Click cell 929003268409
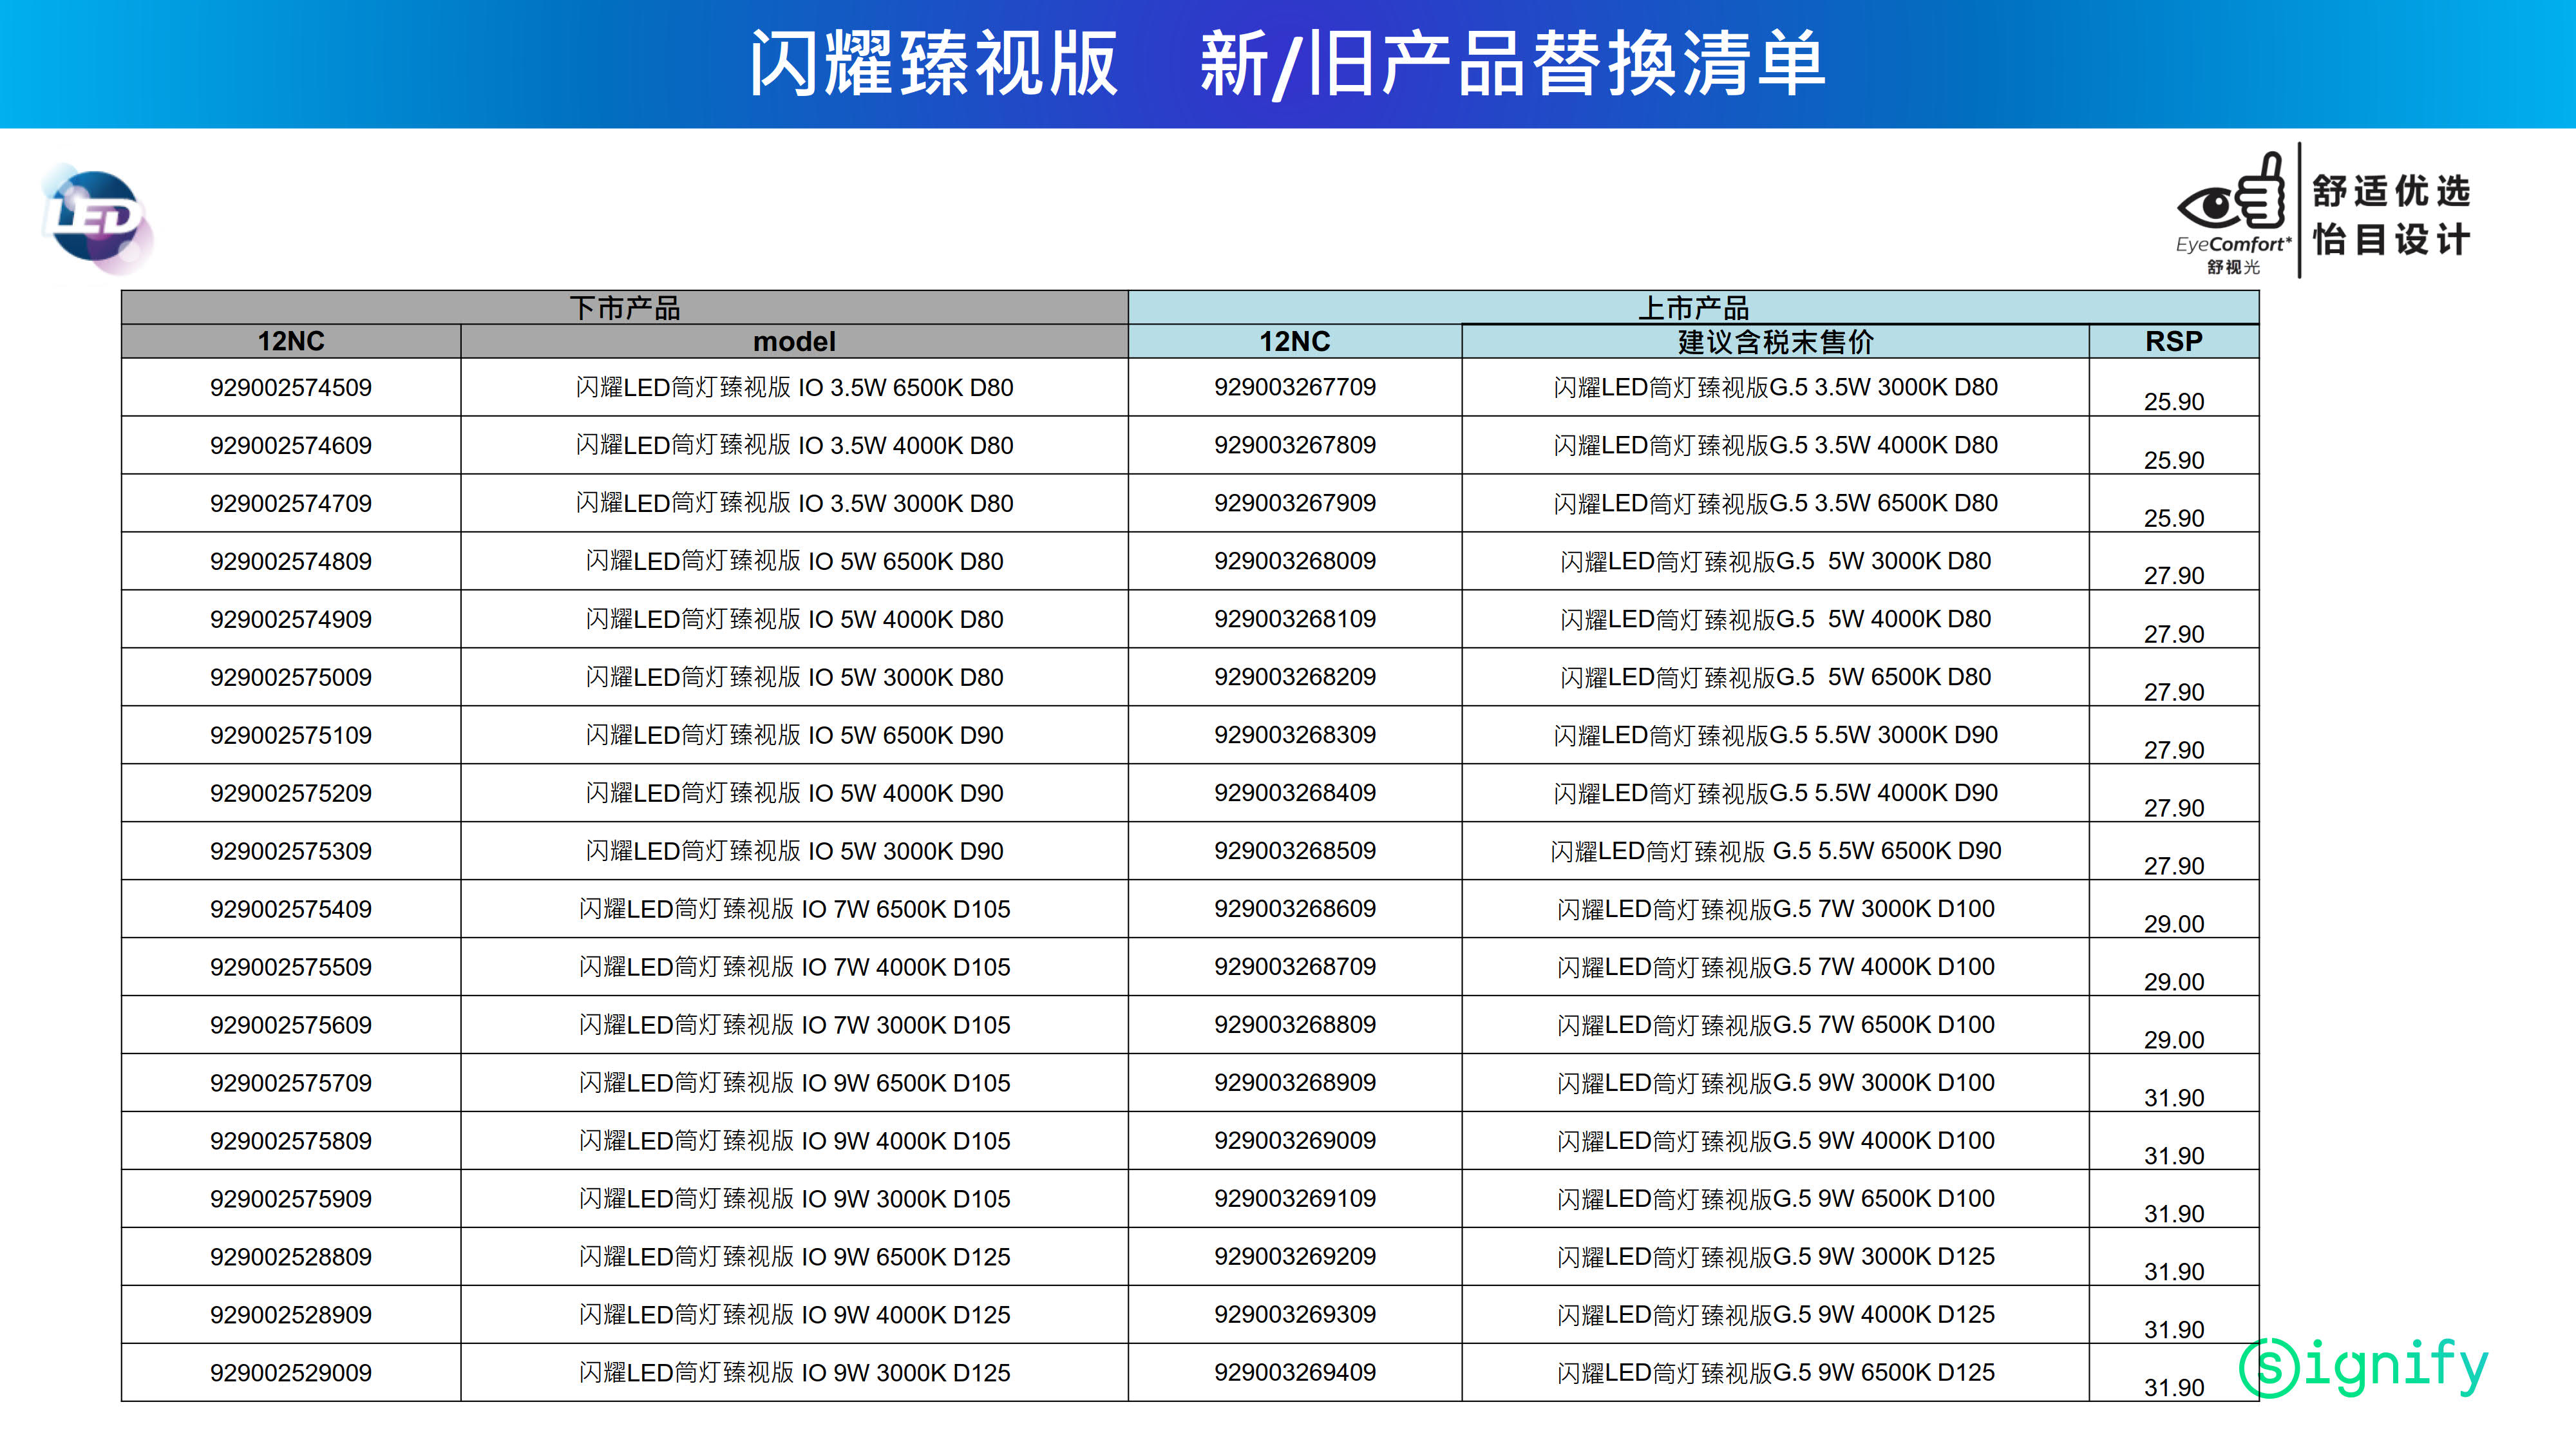Image resolution: width=2576 pixels, height=1449 pixels. (x=1295, y=794)
